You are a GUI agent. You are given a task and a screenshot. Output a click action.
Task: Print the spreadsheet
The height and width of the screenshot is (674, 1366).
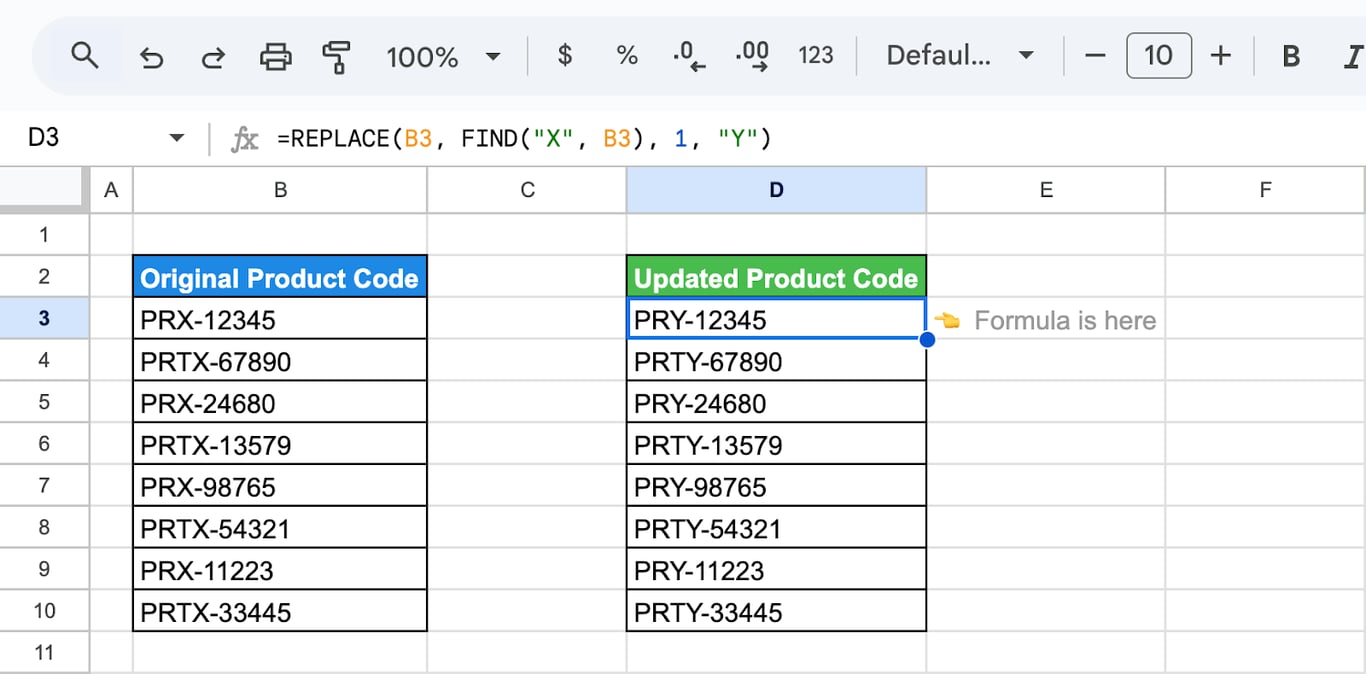[x=275, y=56]
